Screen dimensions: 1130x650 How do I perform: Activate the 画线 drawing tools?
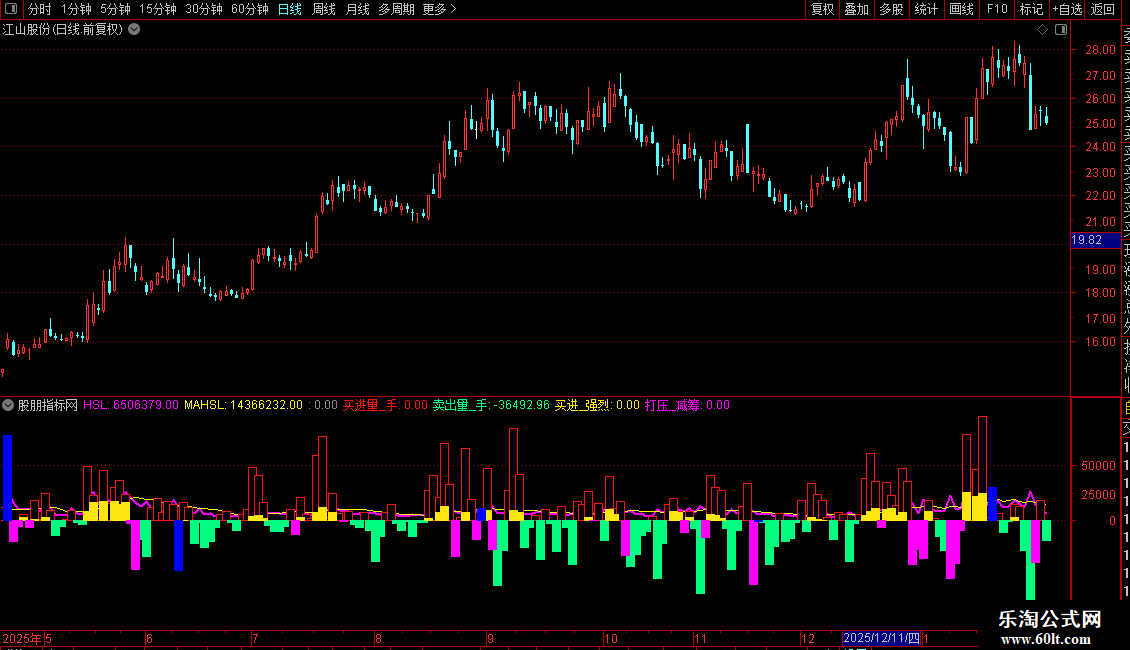[x=961, y=9]
